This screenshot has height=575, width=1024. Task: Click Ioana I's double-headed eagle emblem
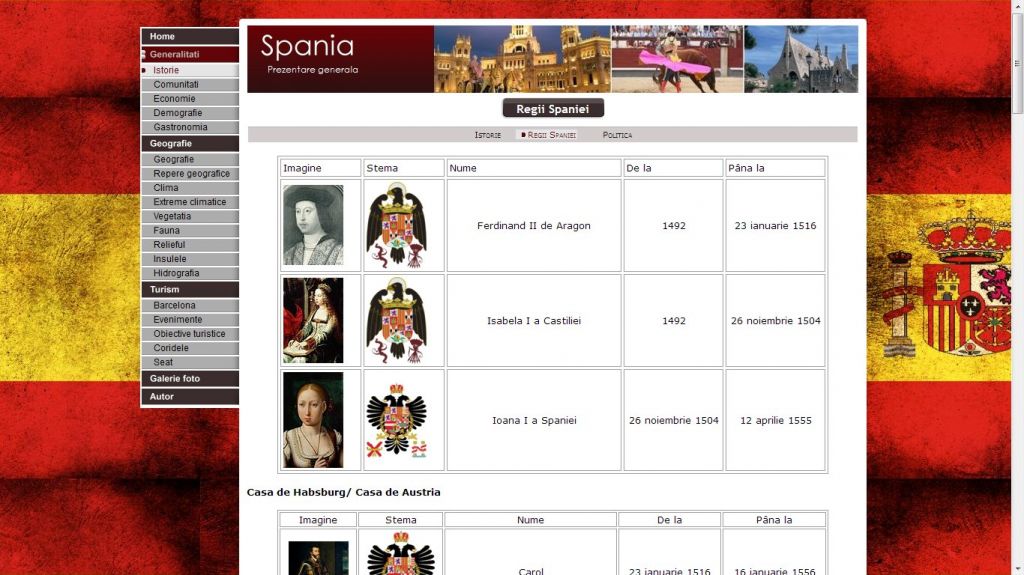click(x=396, y=420)
